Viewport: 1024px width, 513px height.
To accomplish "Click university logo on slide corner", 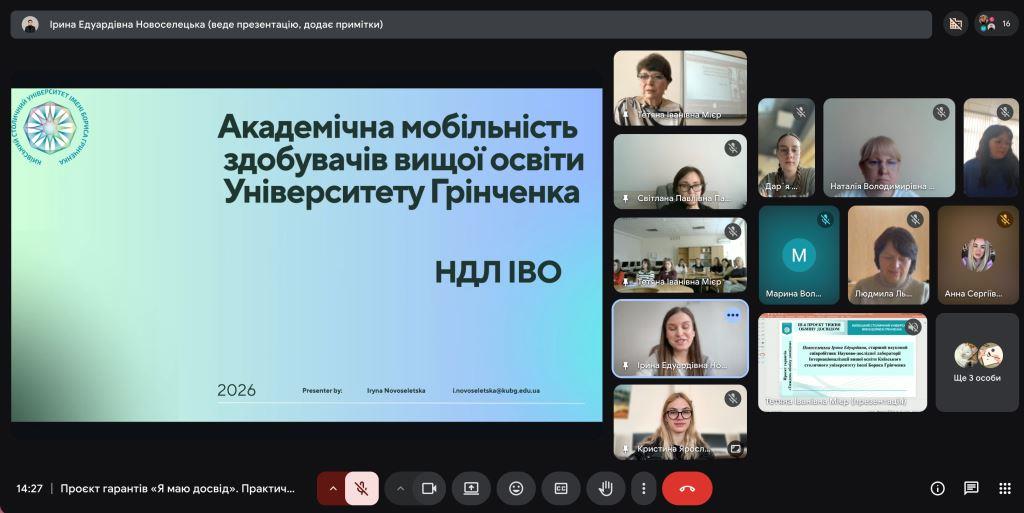I will pos(50,127).
